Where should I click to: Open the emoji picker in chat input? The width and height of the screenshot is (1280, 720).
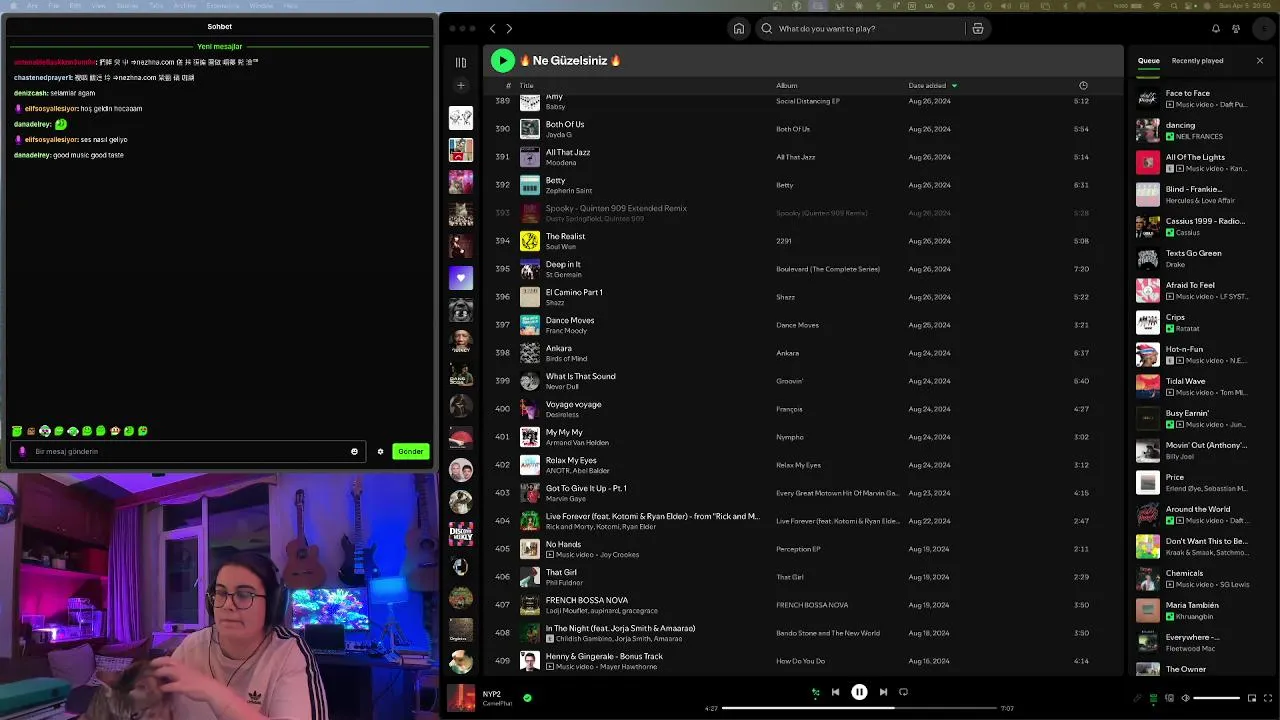coord(354,451)
